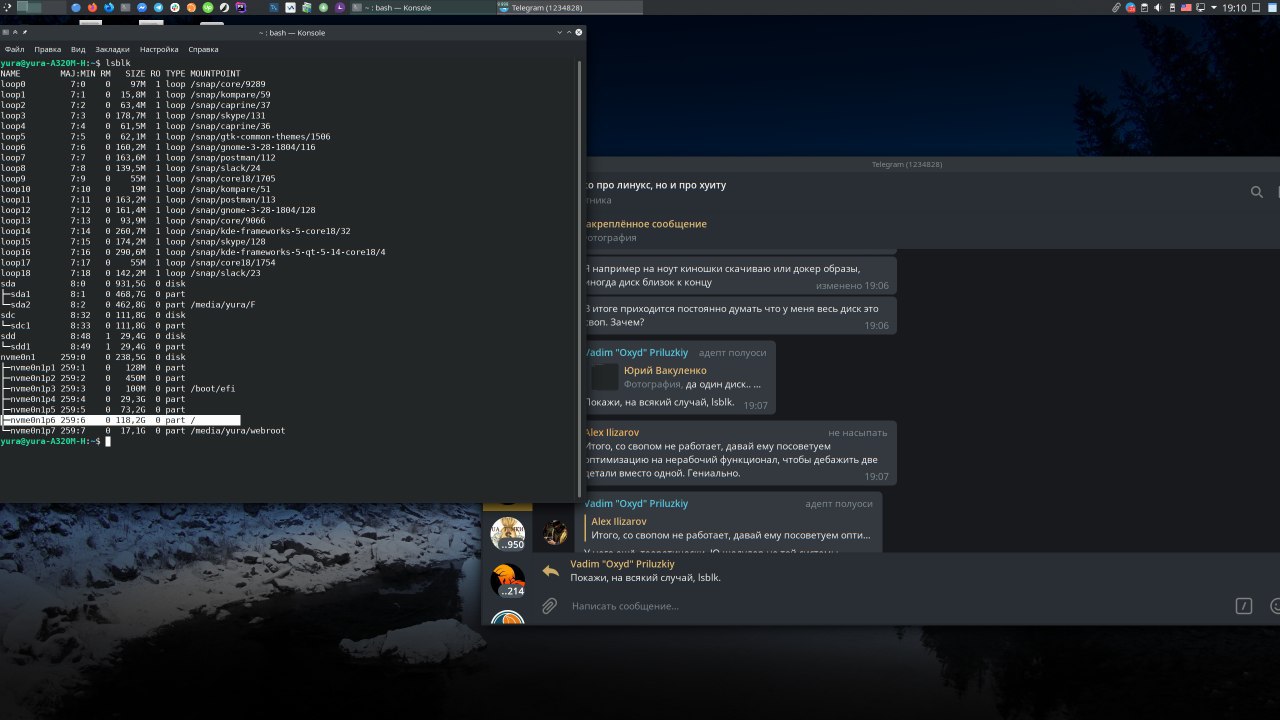Open the emoji smiley picker in Telegram
The image size is (1280, 720).
click(x=1275, y=606)
